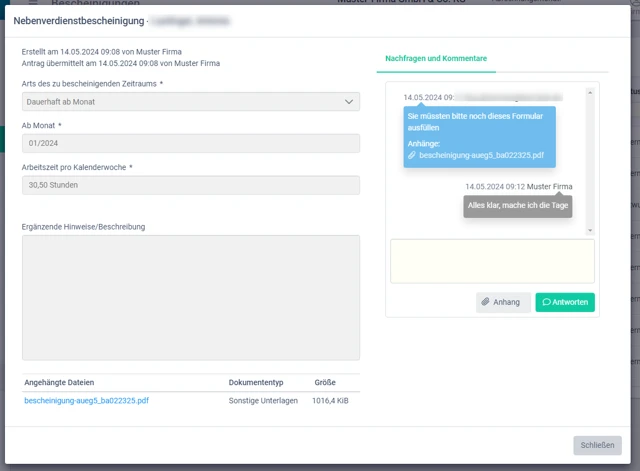
Task: Click the Dokumententyp column header
Action: tap(256, 382)
